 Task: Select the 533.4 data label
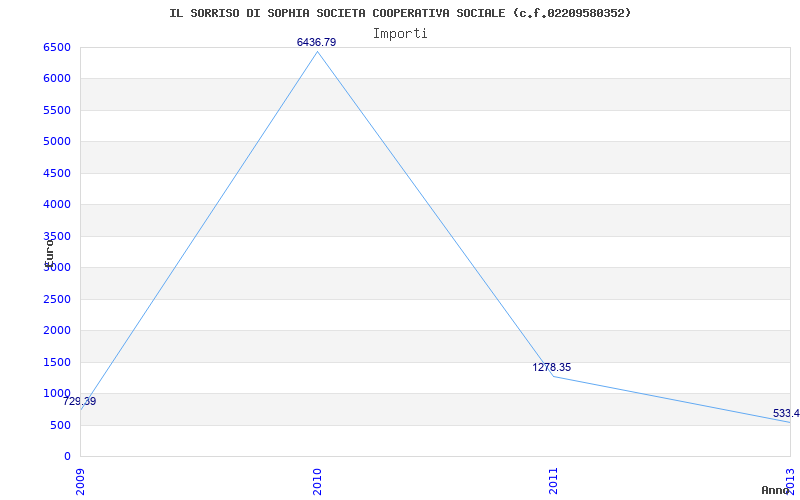pyautogui.click(x=786, y=413)
